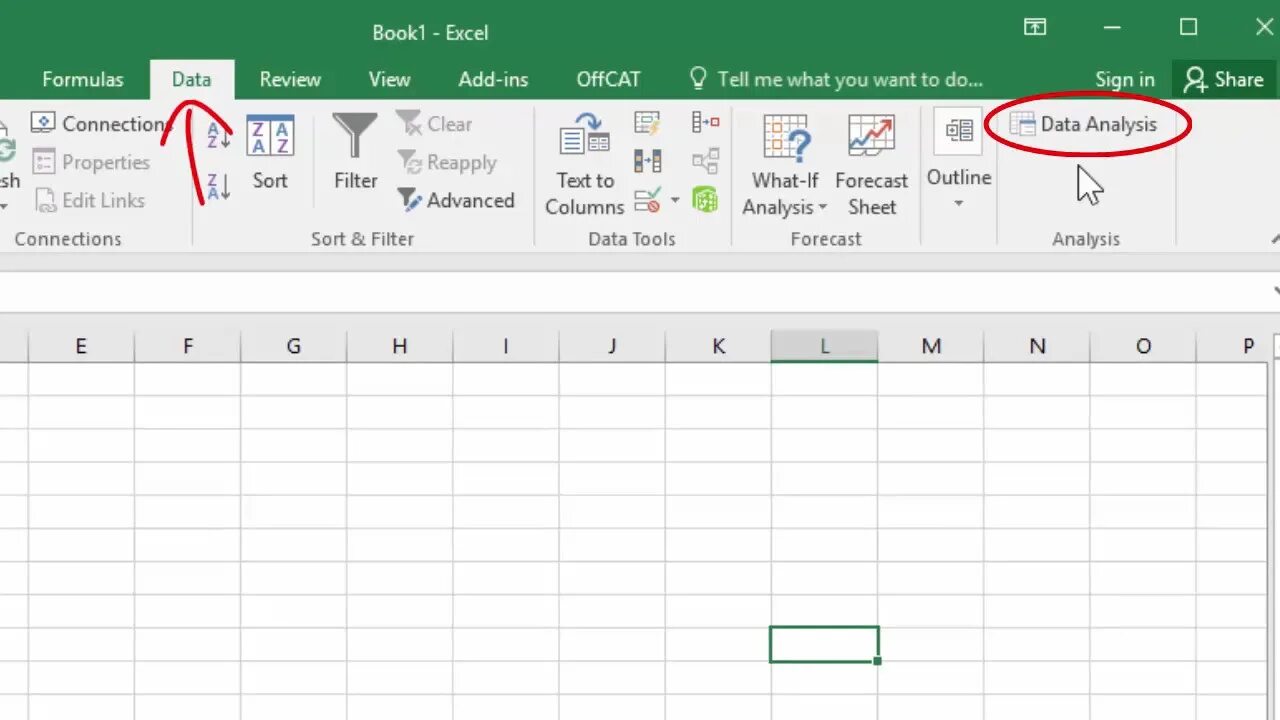Select the Data ribbon tab
This screenshot has height=720, width=1280.
[191, 80]
